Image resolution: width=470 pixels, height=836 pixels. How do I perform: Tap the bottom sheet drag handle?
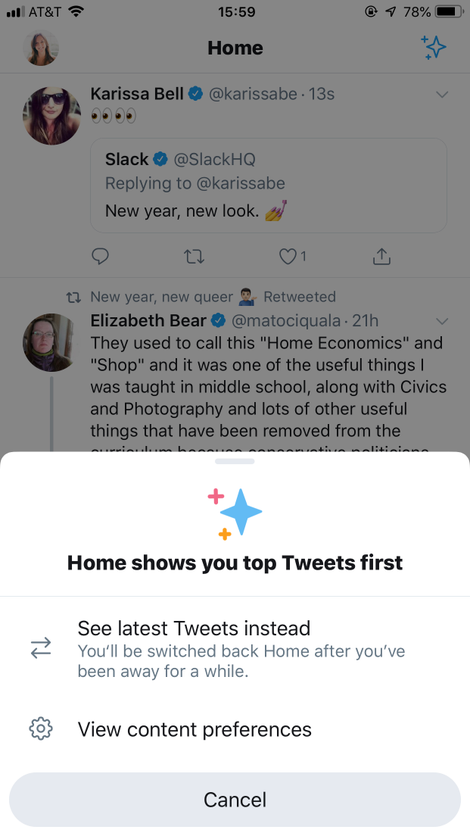click(235, 461)
